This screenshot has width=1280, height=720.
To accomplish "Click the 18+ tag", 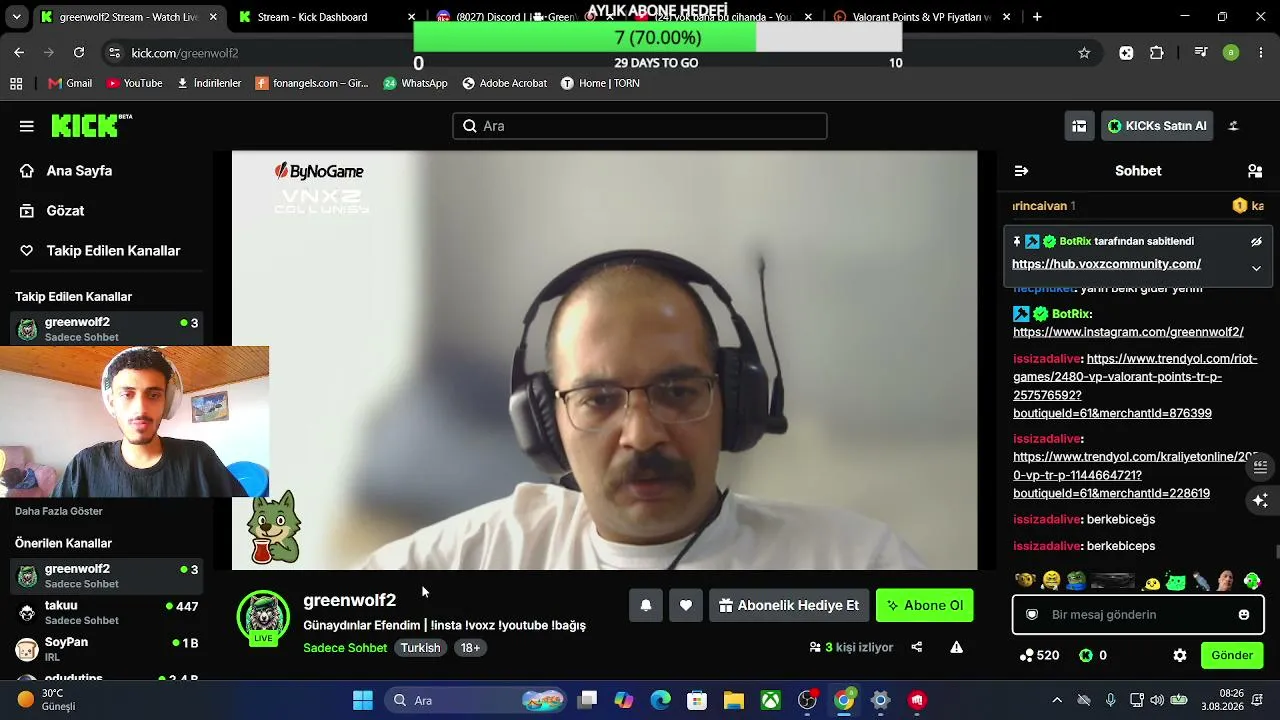I will click(470, 648).
